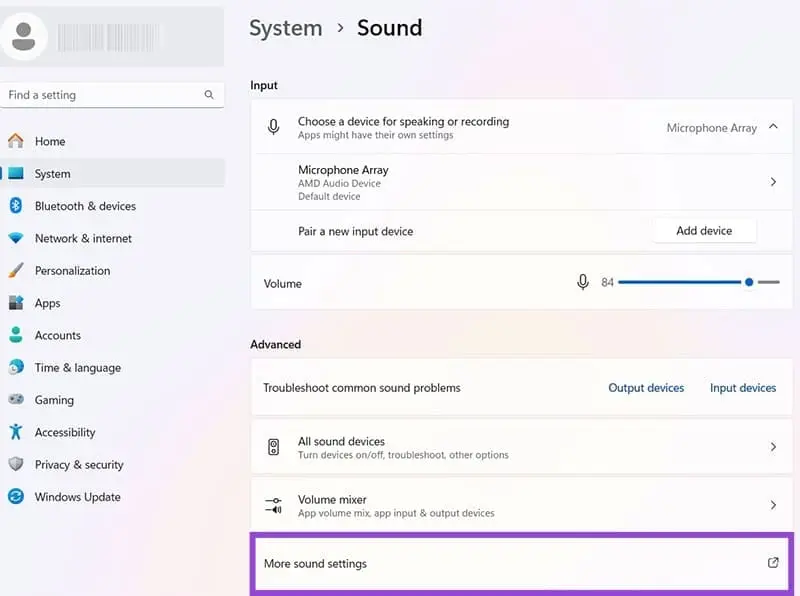800x596 pixels.
Task: Click the Apps icon in sidebar
Action: click(16, 303)
